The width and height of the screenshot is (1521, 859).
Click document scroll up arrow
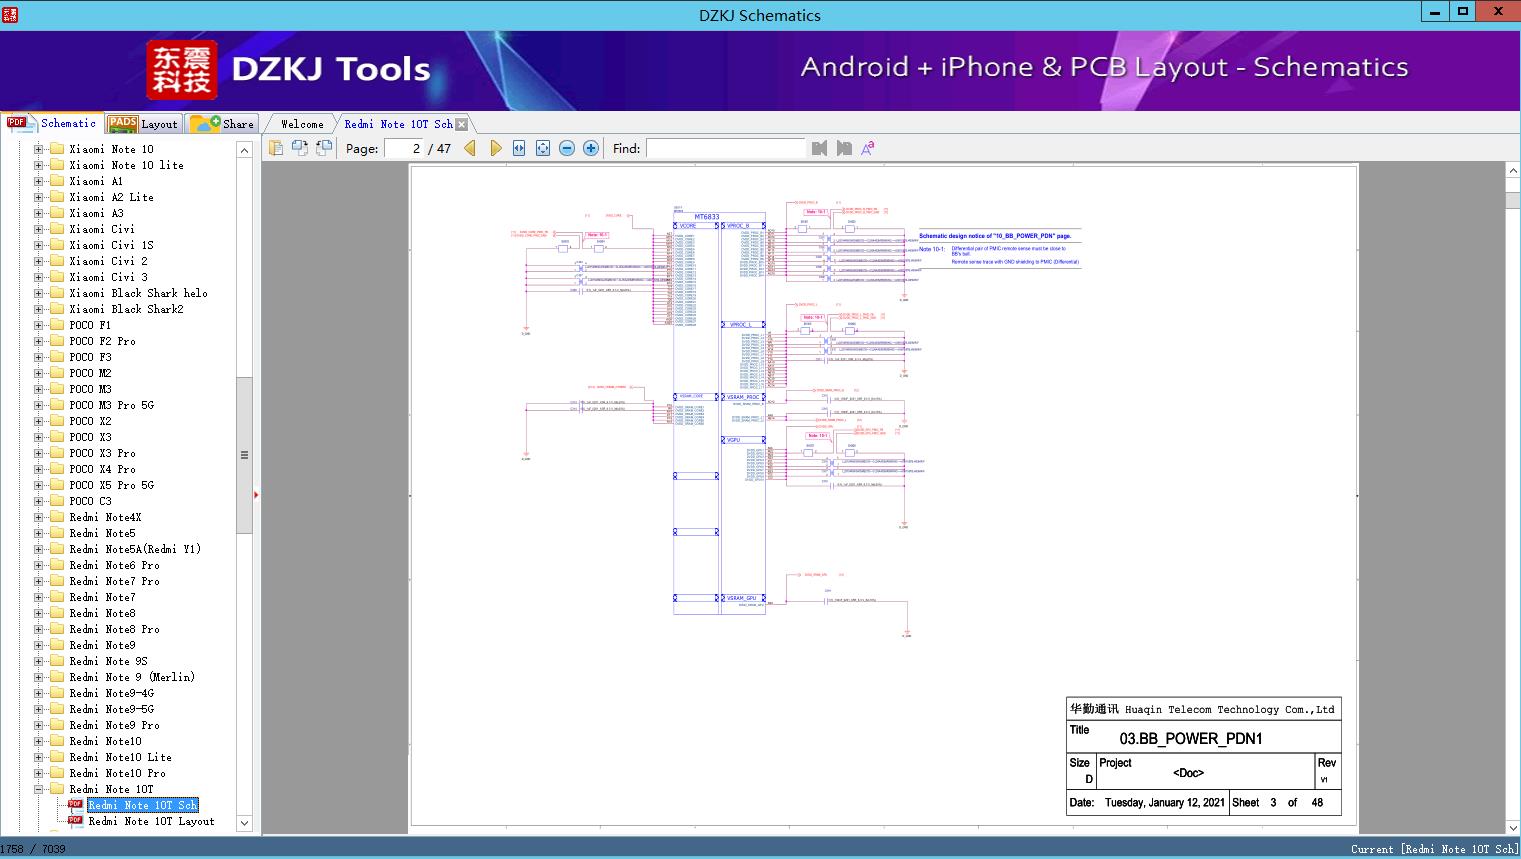[1513, 172]
